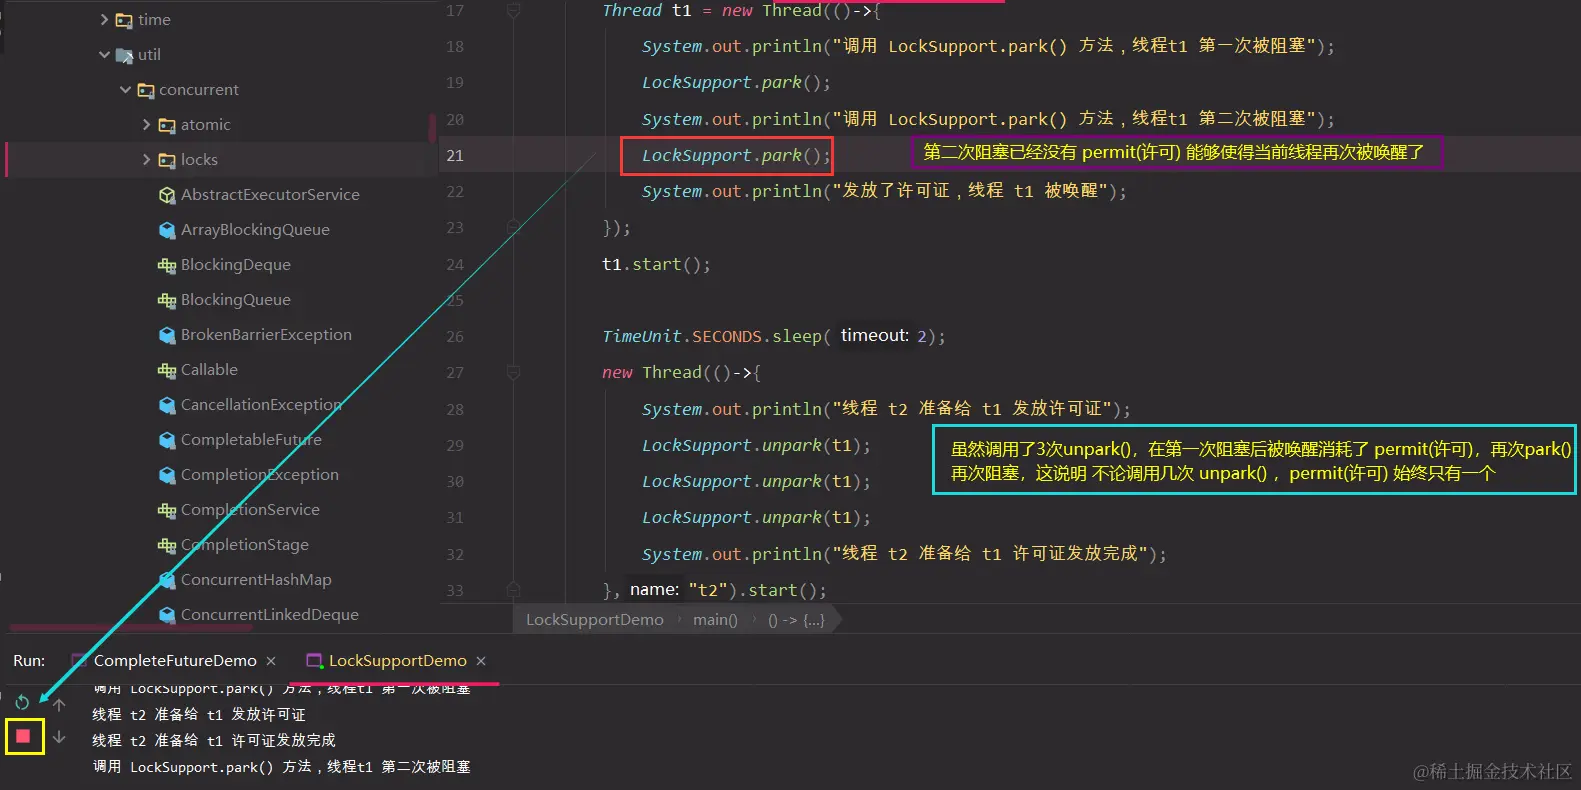
Task: Click the CompletionService interface icon
Action: point(167,510)
